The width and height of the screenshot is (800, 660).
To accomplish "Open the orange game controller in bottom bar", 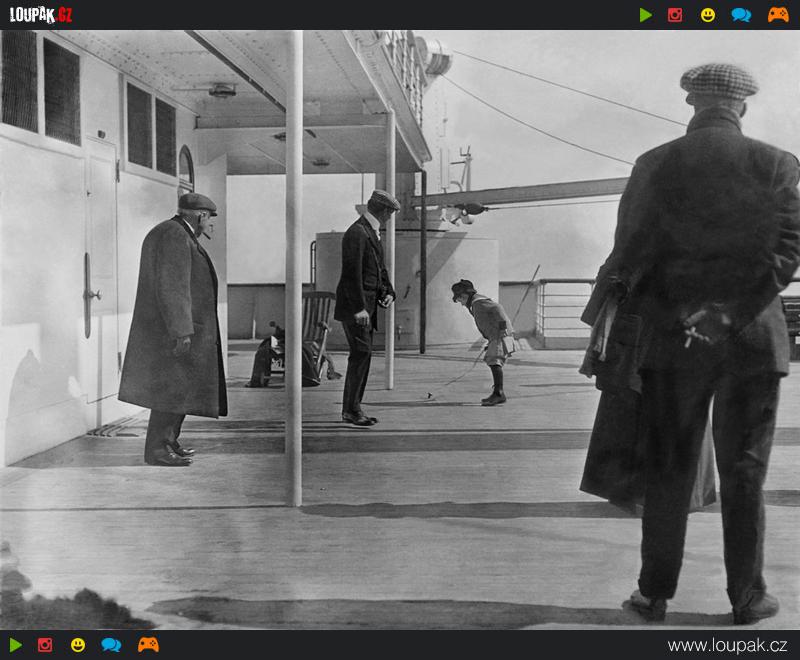I will tap(148, 645).
